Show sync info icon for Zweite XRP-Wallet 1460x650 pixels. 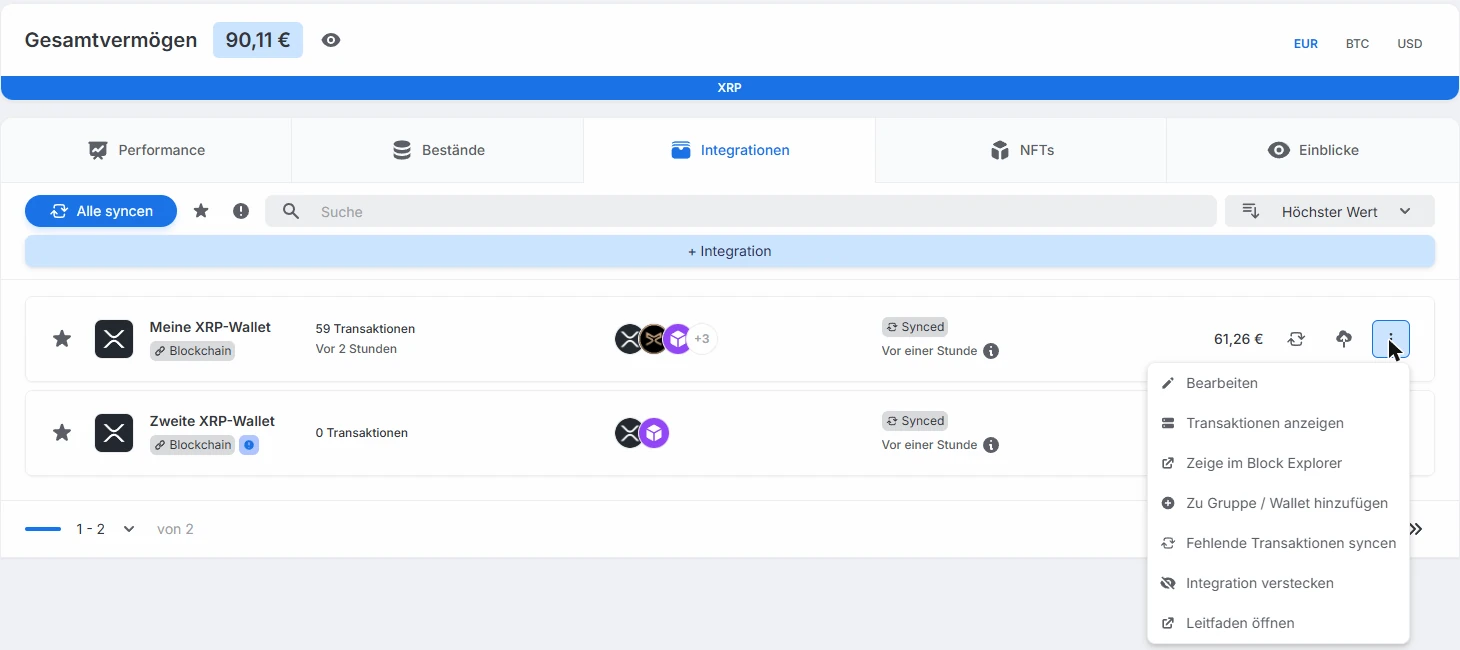[991, 445]
